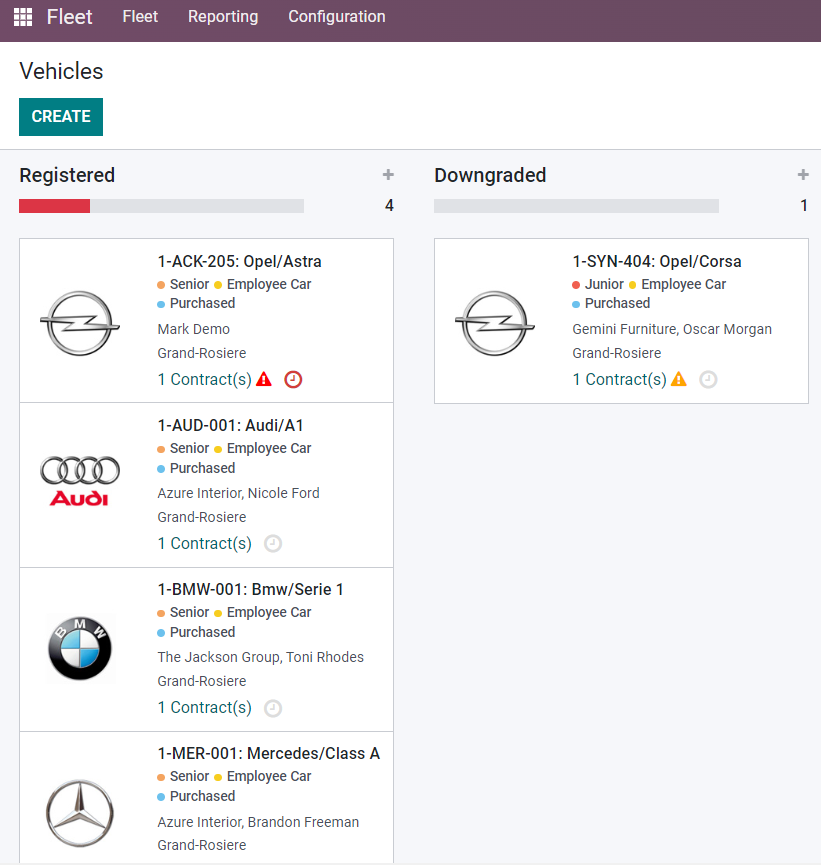Open the Configuration menu
This screenshot has width=821, height=865.
tap(337, 17)
